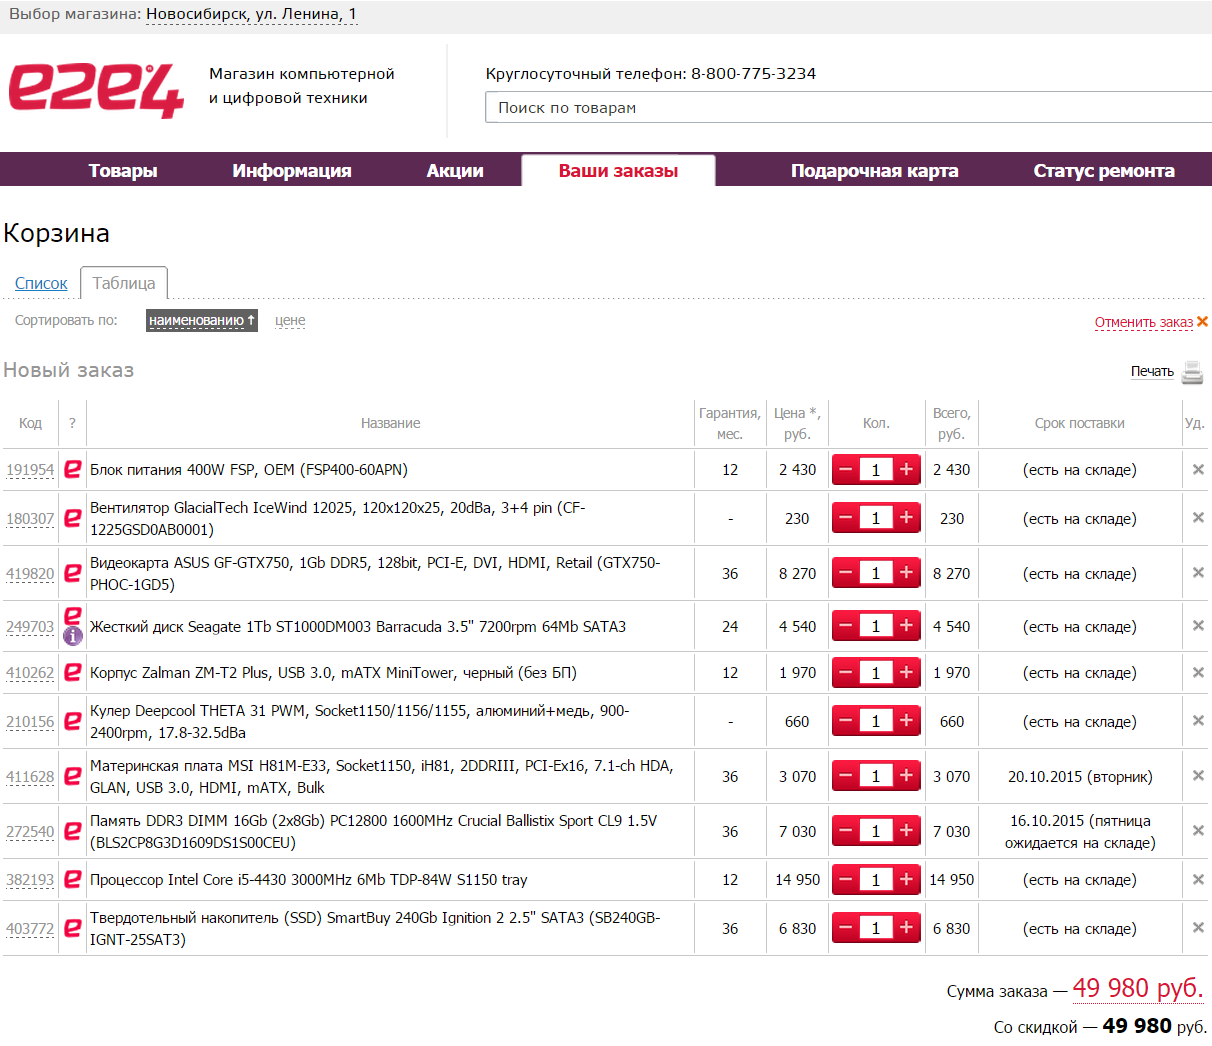Screen dimensions: 1212x1046
Task: Click delivery date 20.10.2015 (вторник)
Action: pos(1080,777)
